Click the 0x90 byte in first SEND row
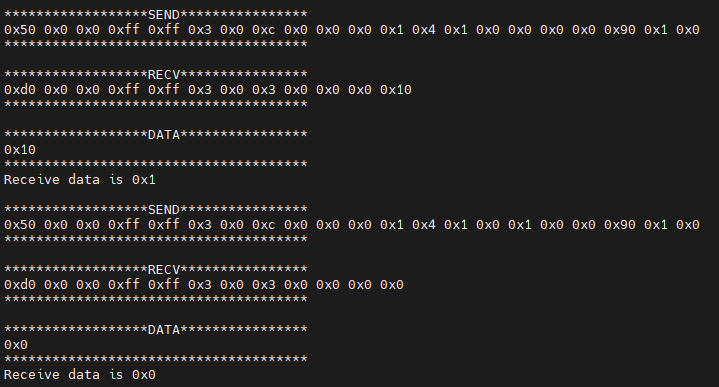Screen dimensions: 719x387 point(619,30)
